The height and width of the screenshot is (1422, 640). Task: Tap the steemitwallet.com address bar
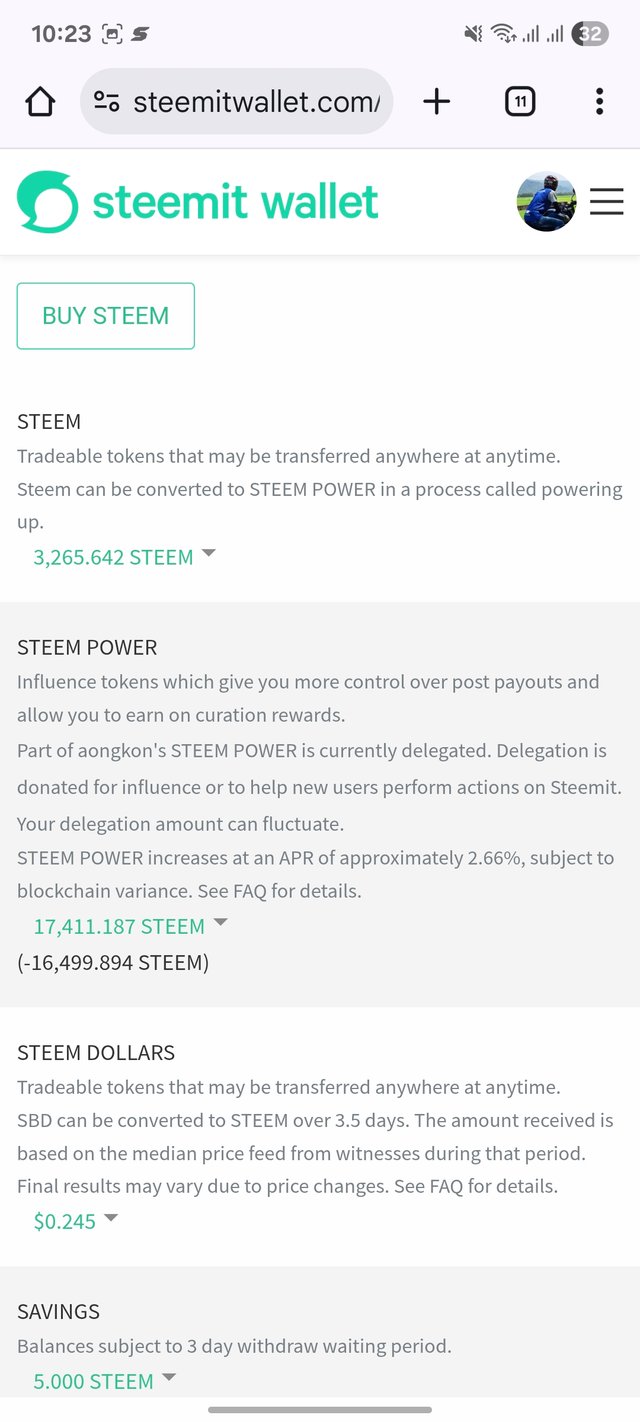(256, 101)
